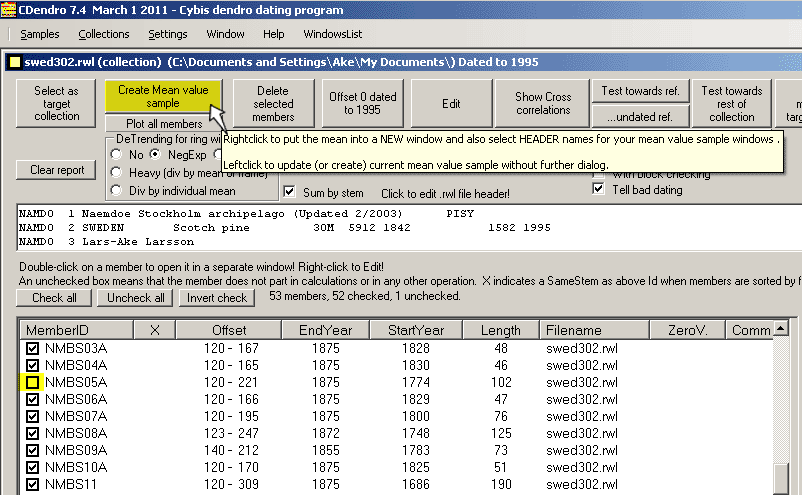Click the Clear report button
Screen dimensions: 802x495
click(56, 170)
